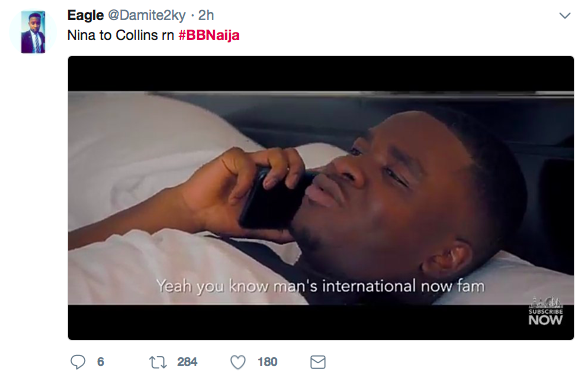Viewport: 583px width, 374px height.
Task: Like the tweet with the heart icon
Action: click(238, 362)
